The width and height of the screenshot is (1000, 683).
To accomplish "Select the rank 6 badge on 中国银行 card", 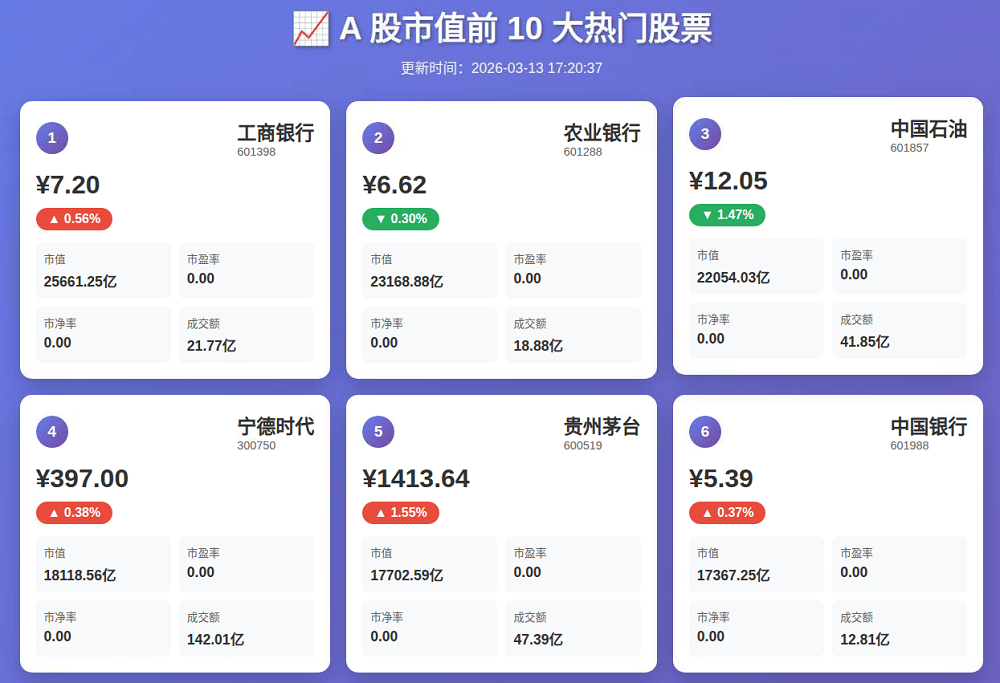I will (x=704, y=431).
